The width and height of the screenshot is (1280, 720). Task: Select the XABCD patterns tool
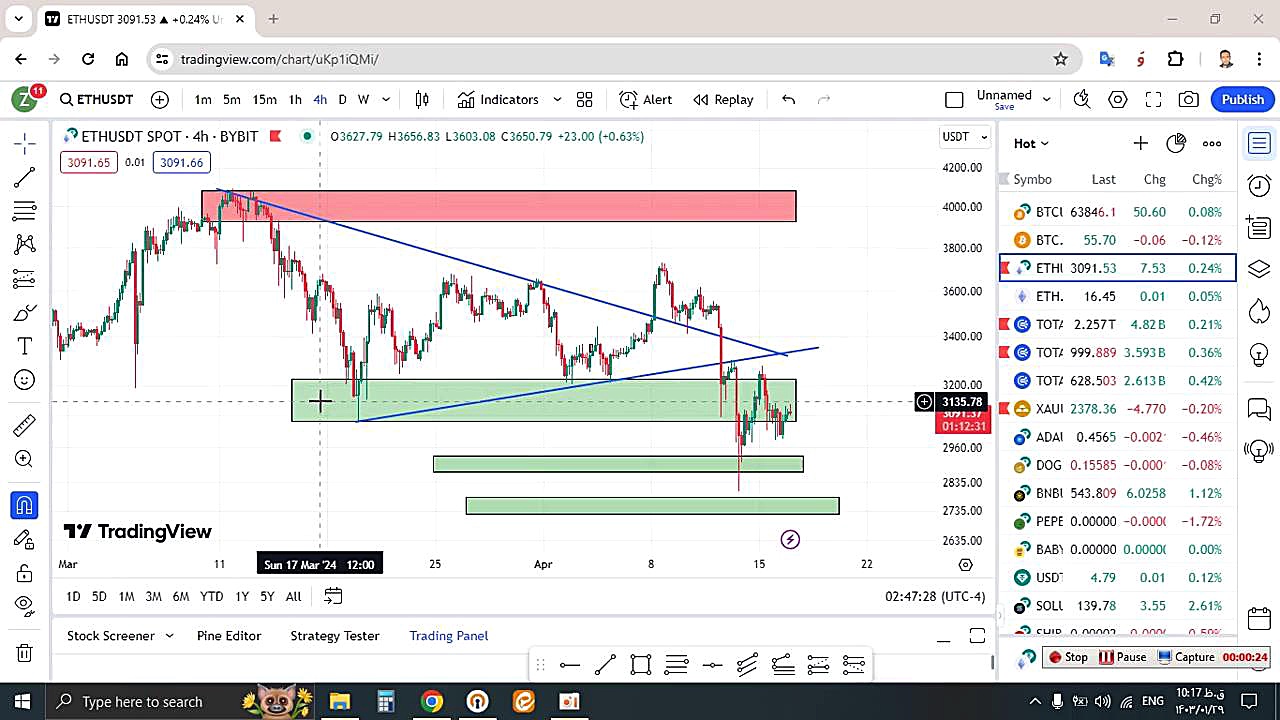coord(25,244)
